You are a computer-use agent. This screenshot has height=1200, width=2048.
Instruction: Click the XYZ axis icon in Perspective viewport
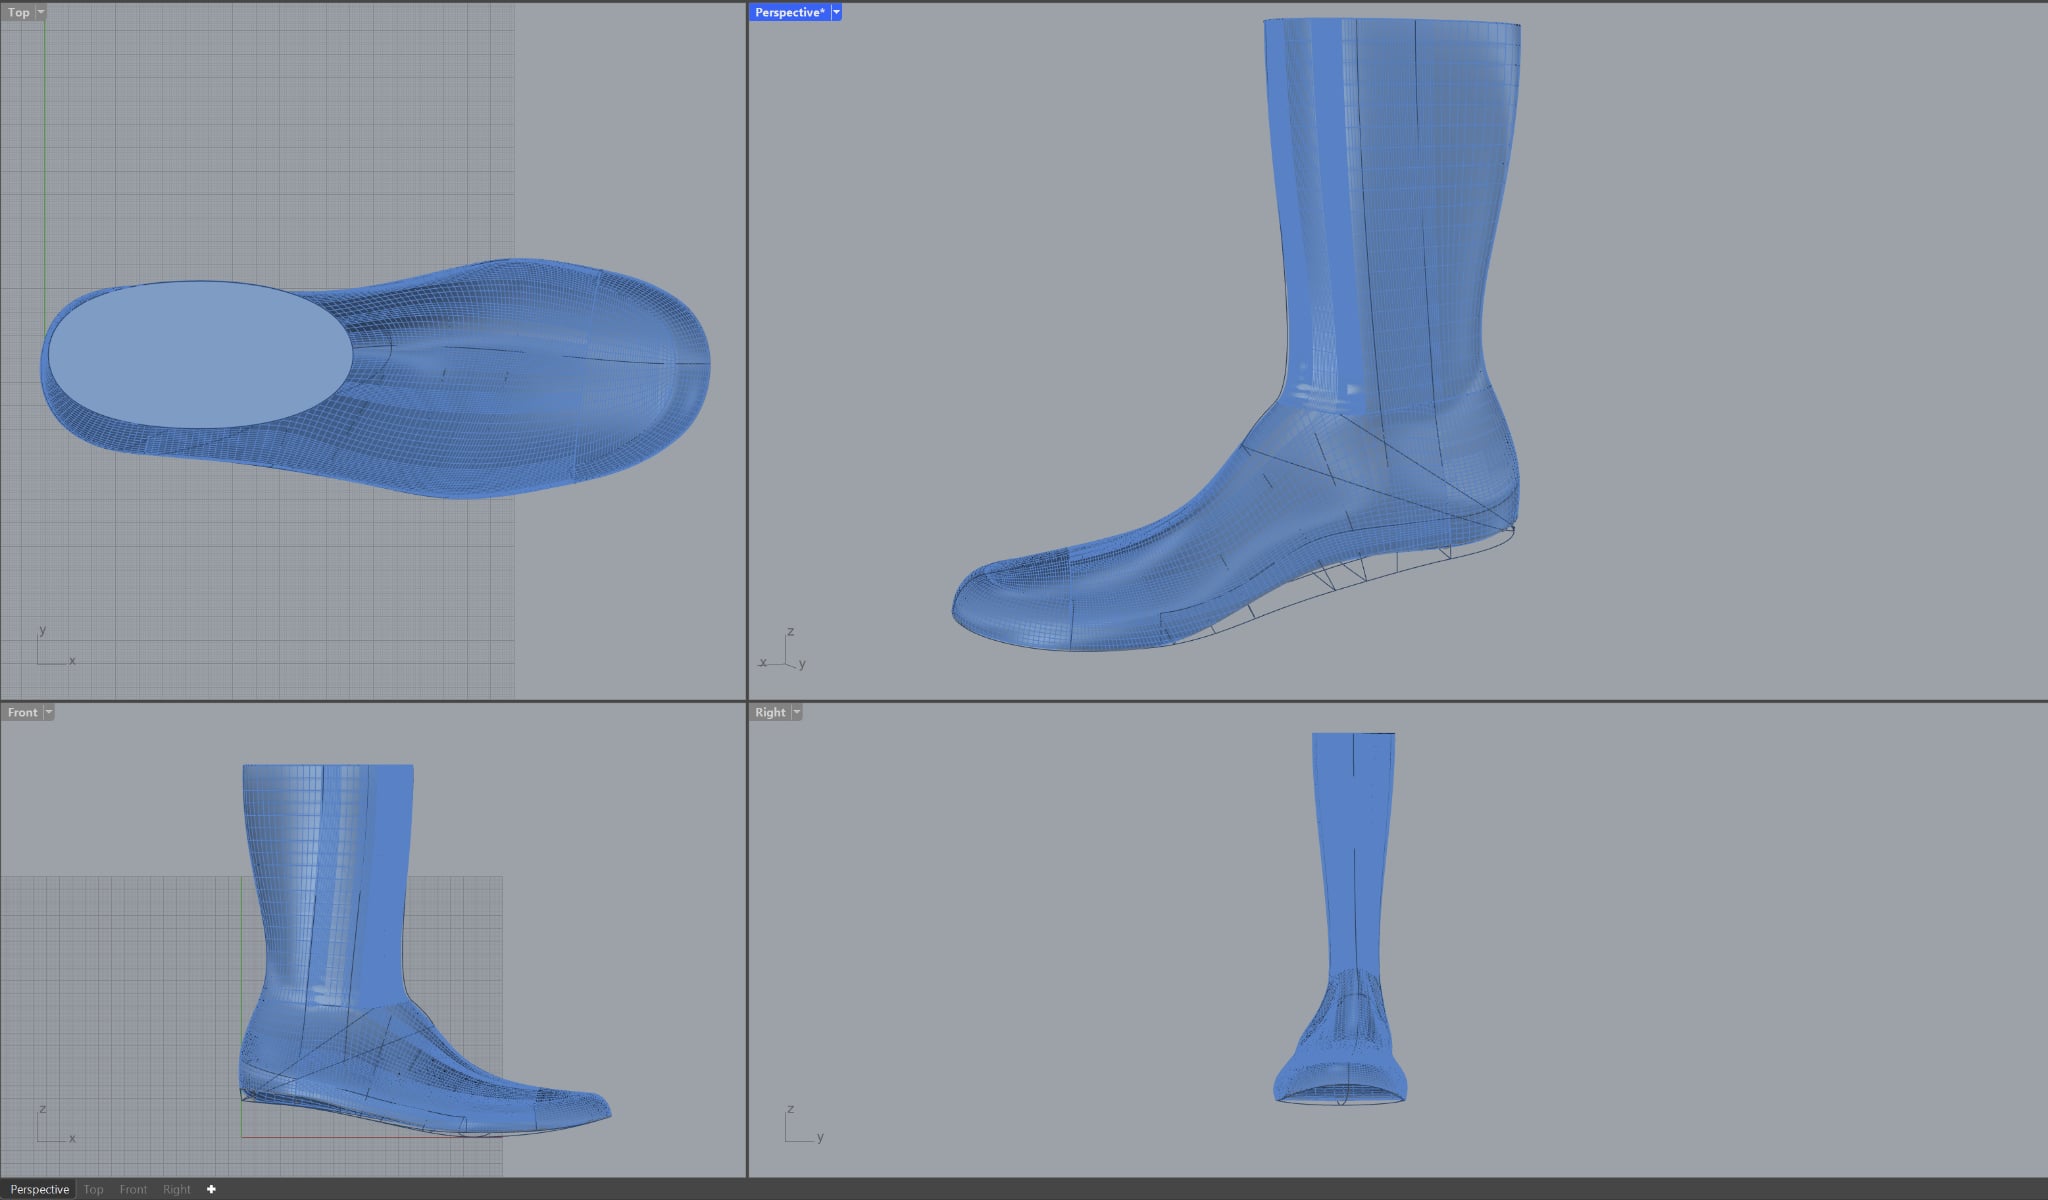click(x=785, y=652)
